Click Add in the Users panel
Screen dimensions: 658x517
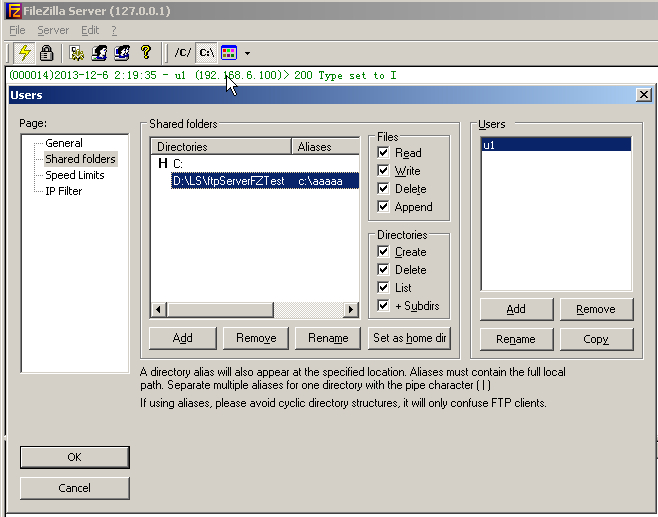coord(516,309)
